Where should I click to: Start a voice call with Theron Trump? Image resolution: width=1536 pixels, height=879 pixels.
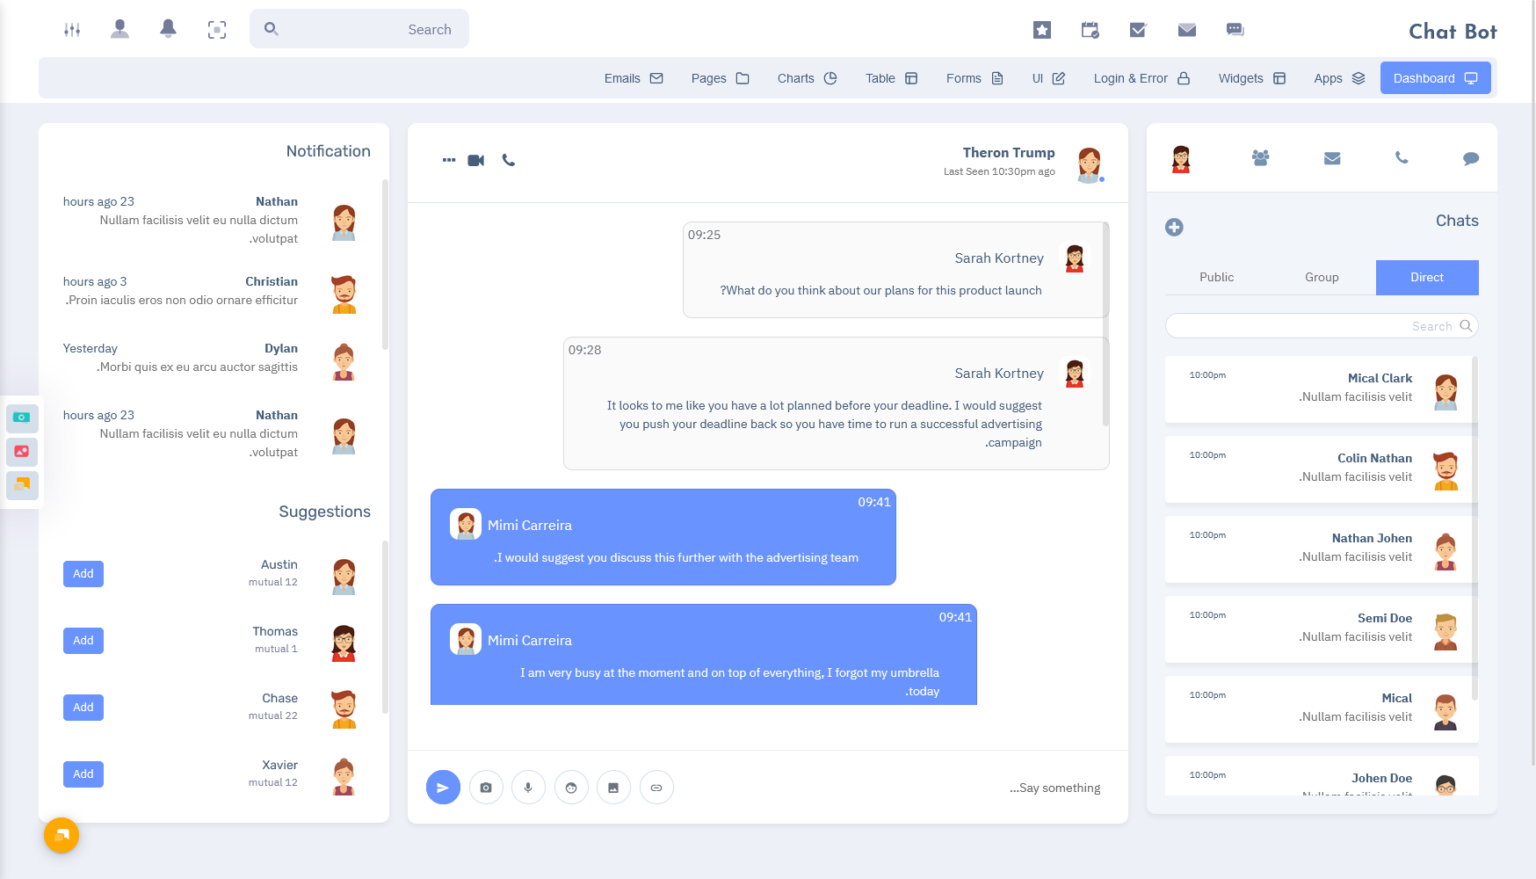coord(508,160)
